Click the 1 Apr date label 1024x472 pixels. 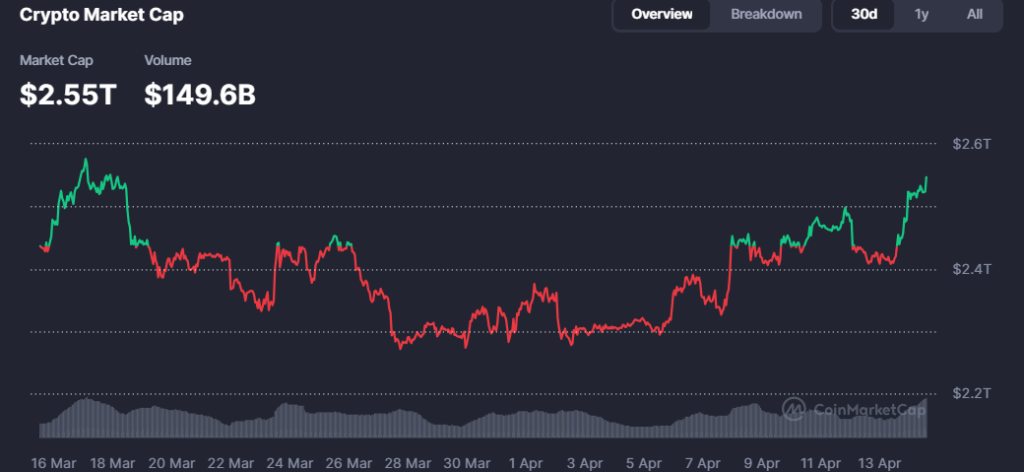coord(525,463)
